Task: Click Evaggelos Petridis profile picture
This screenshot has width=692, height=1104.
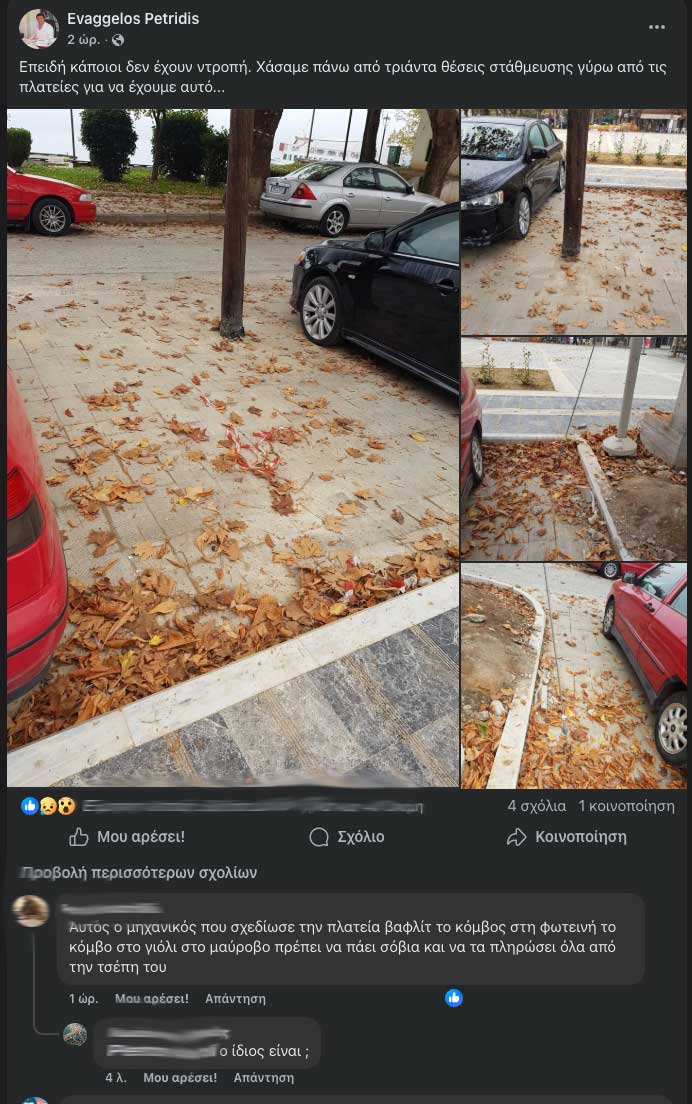Action: [38, 29]
